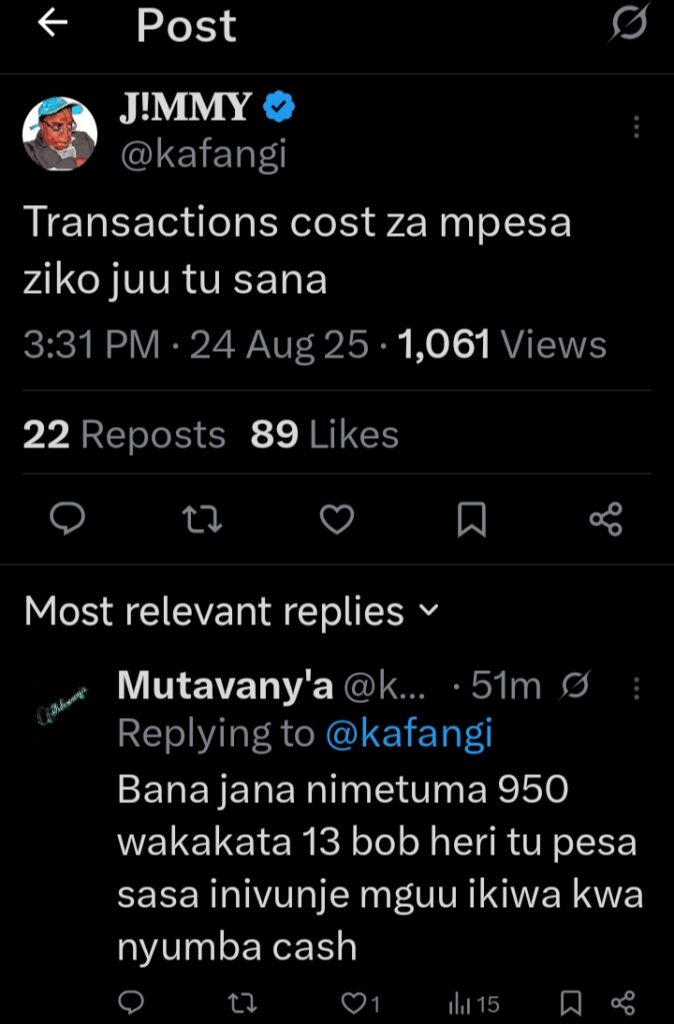Like J!MMY's main post
The width and height of the screenshot is (674, 1024).
point(337,519)
